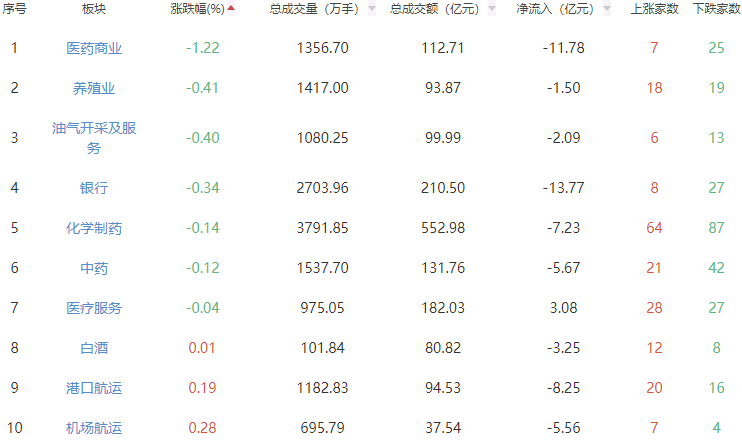Image resolution: width=742 pixels, height=441 pixels.
Task: Open the 港口航运 sector link
Action: [94, 388]
